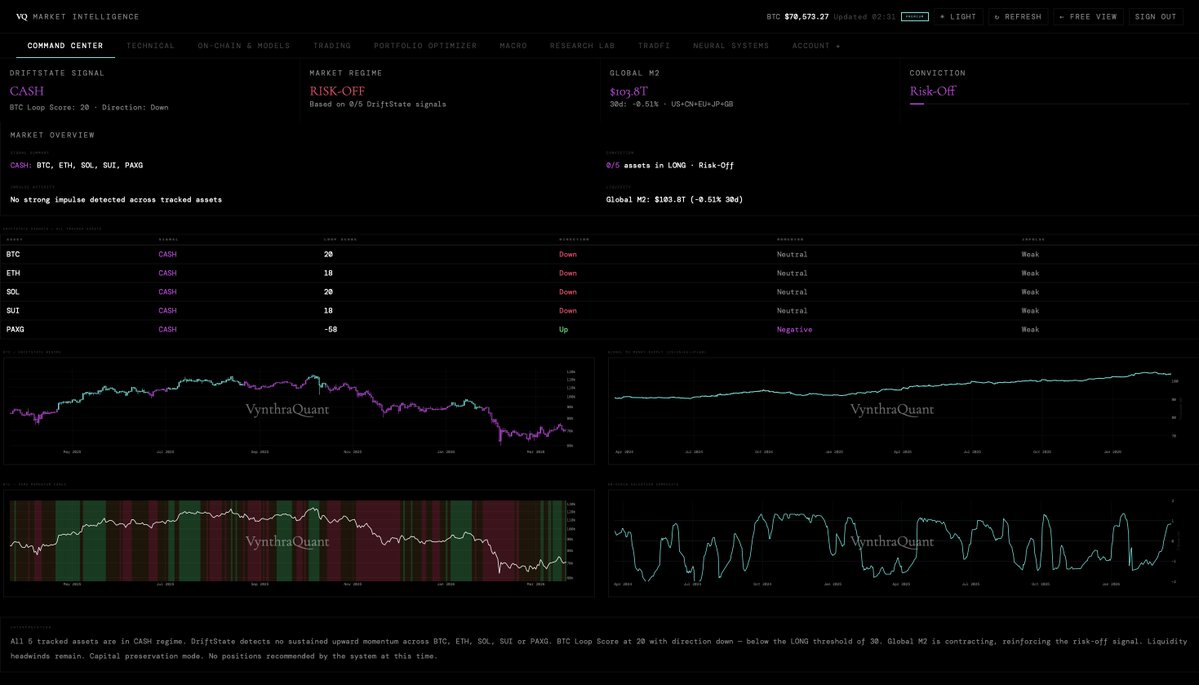1199x685 pixels.
Task: Click 'Global M2: $103.8T (-0.51% 30d)' text
Action: pyautogui.click(x=674, y=200)
